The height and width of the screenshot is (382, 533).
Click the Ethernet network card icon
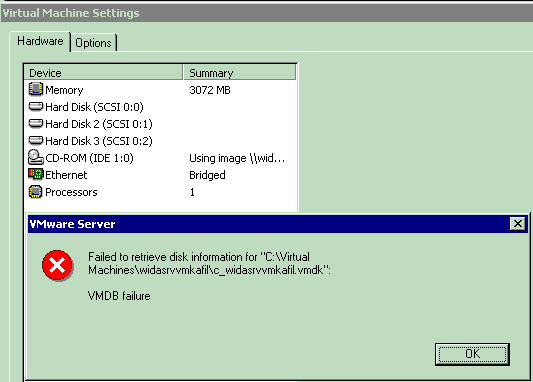tap(35, 174)
